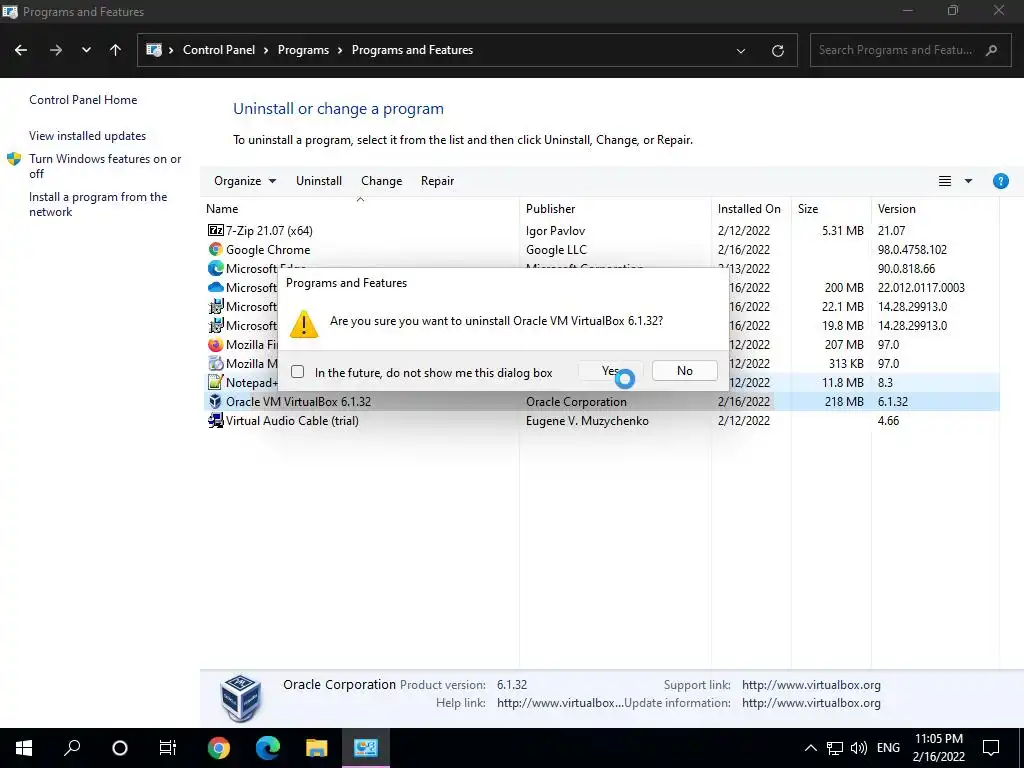The height and width of the screenshot is (768, 1024).
Task: Select the Microsoft Edge program icon
Action: [x=216, y=268]
